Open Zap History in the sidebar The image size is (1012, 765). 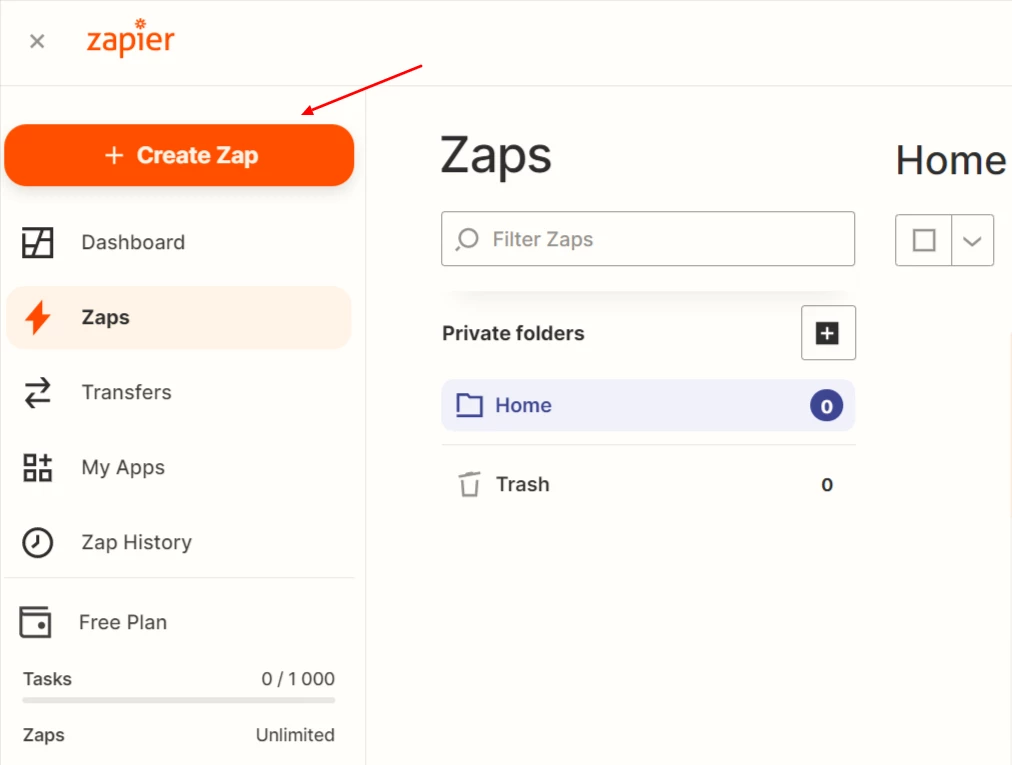pyautogui.click(x=179, y=542)
